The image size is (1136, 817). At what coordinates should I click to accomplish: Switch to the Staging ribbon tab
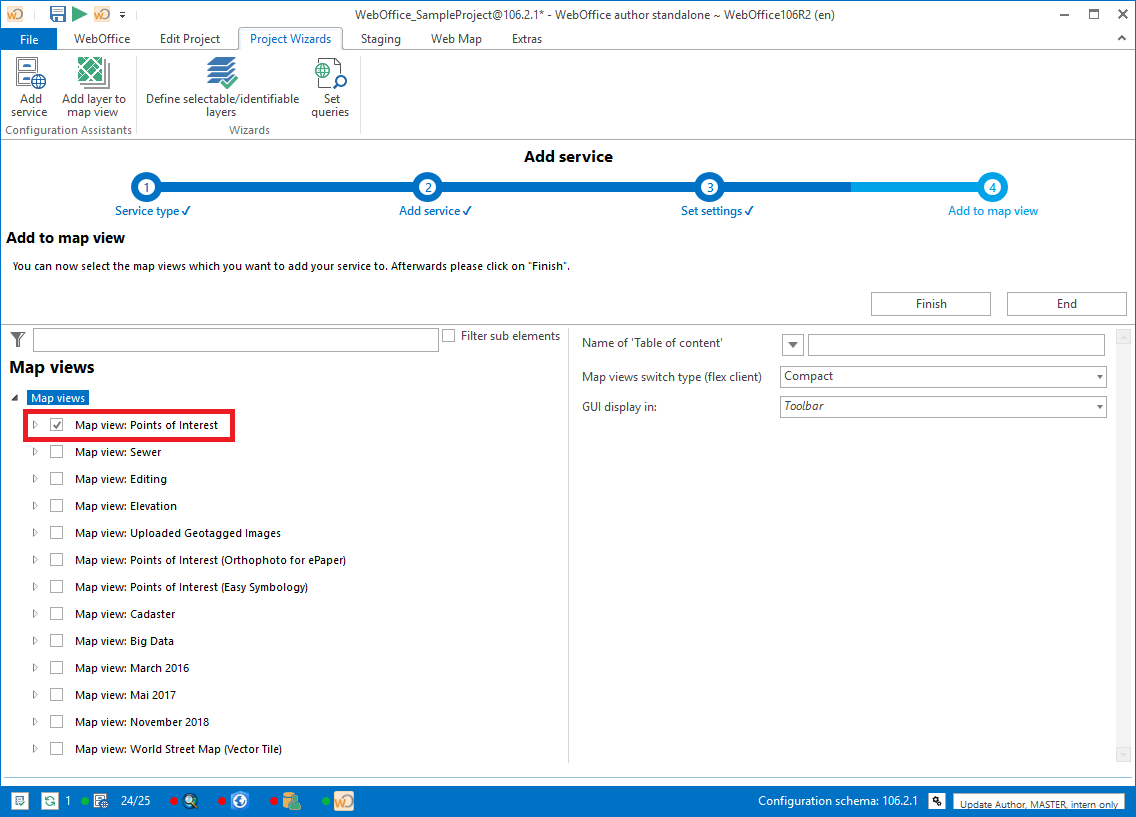click(380, 38)
